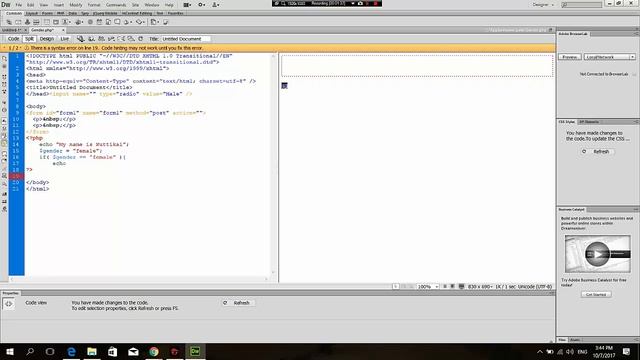This screenshot has height=360, width=640.
Task: Close the Gender.php document tab
Action: click(63, 30)
